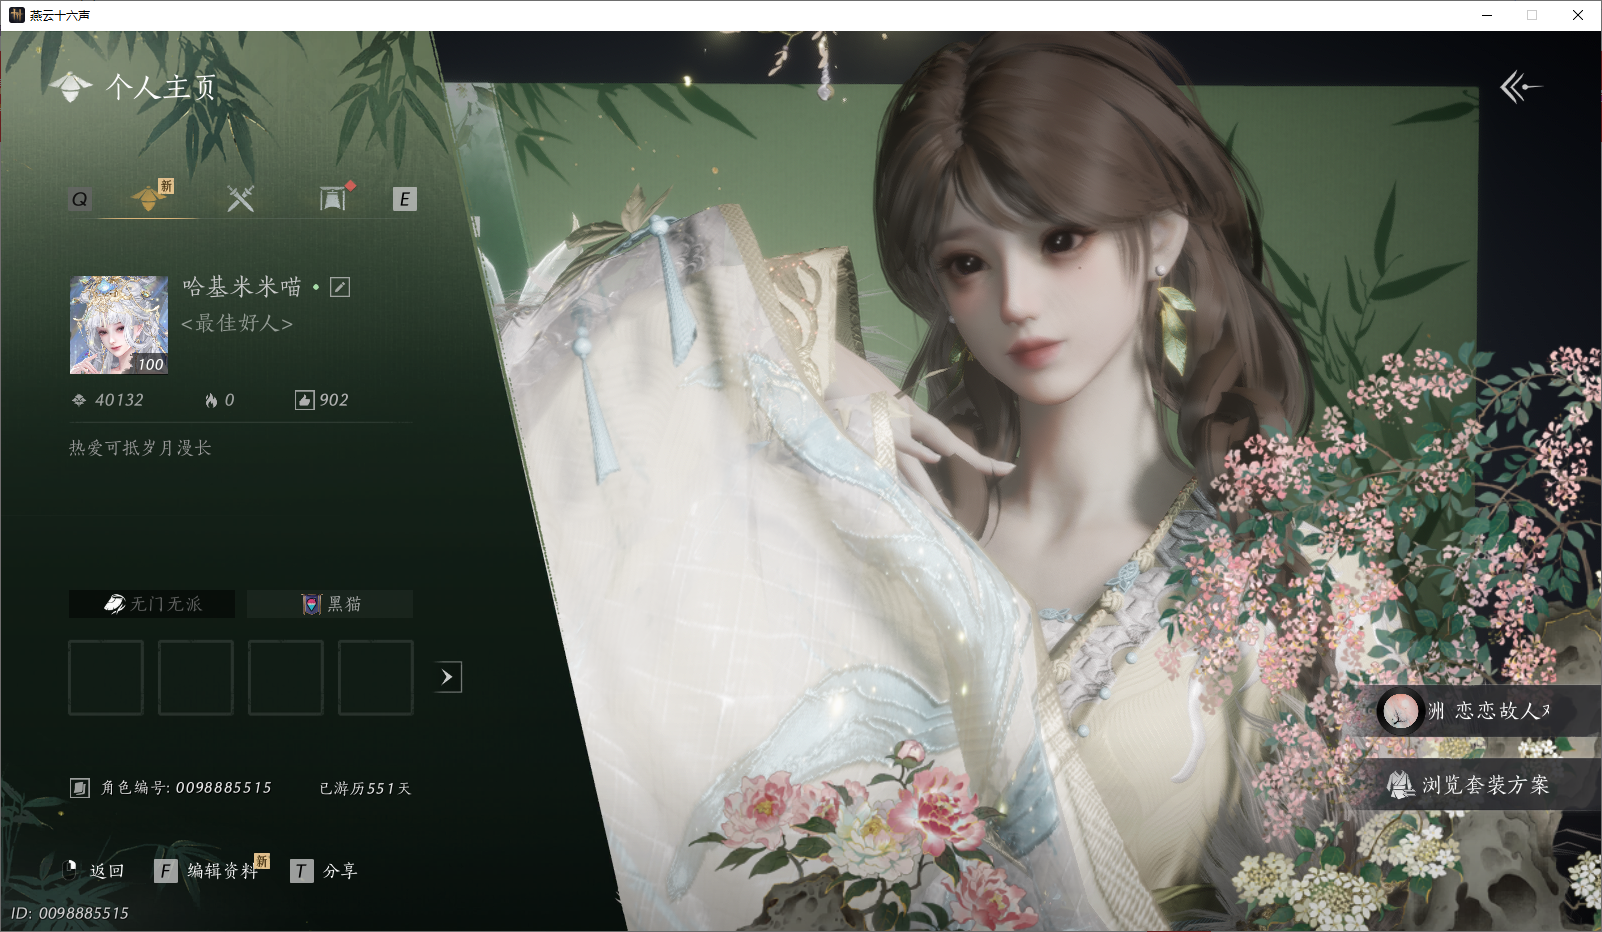Click the back arrow icon at top right

1520,87
